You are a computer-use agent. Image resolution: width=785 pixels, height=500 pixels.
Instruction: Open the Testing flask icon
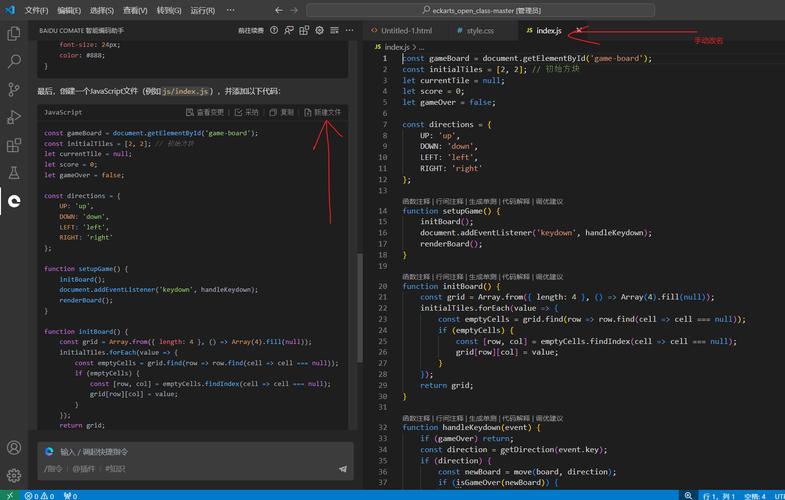click(x=14, y=173)
